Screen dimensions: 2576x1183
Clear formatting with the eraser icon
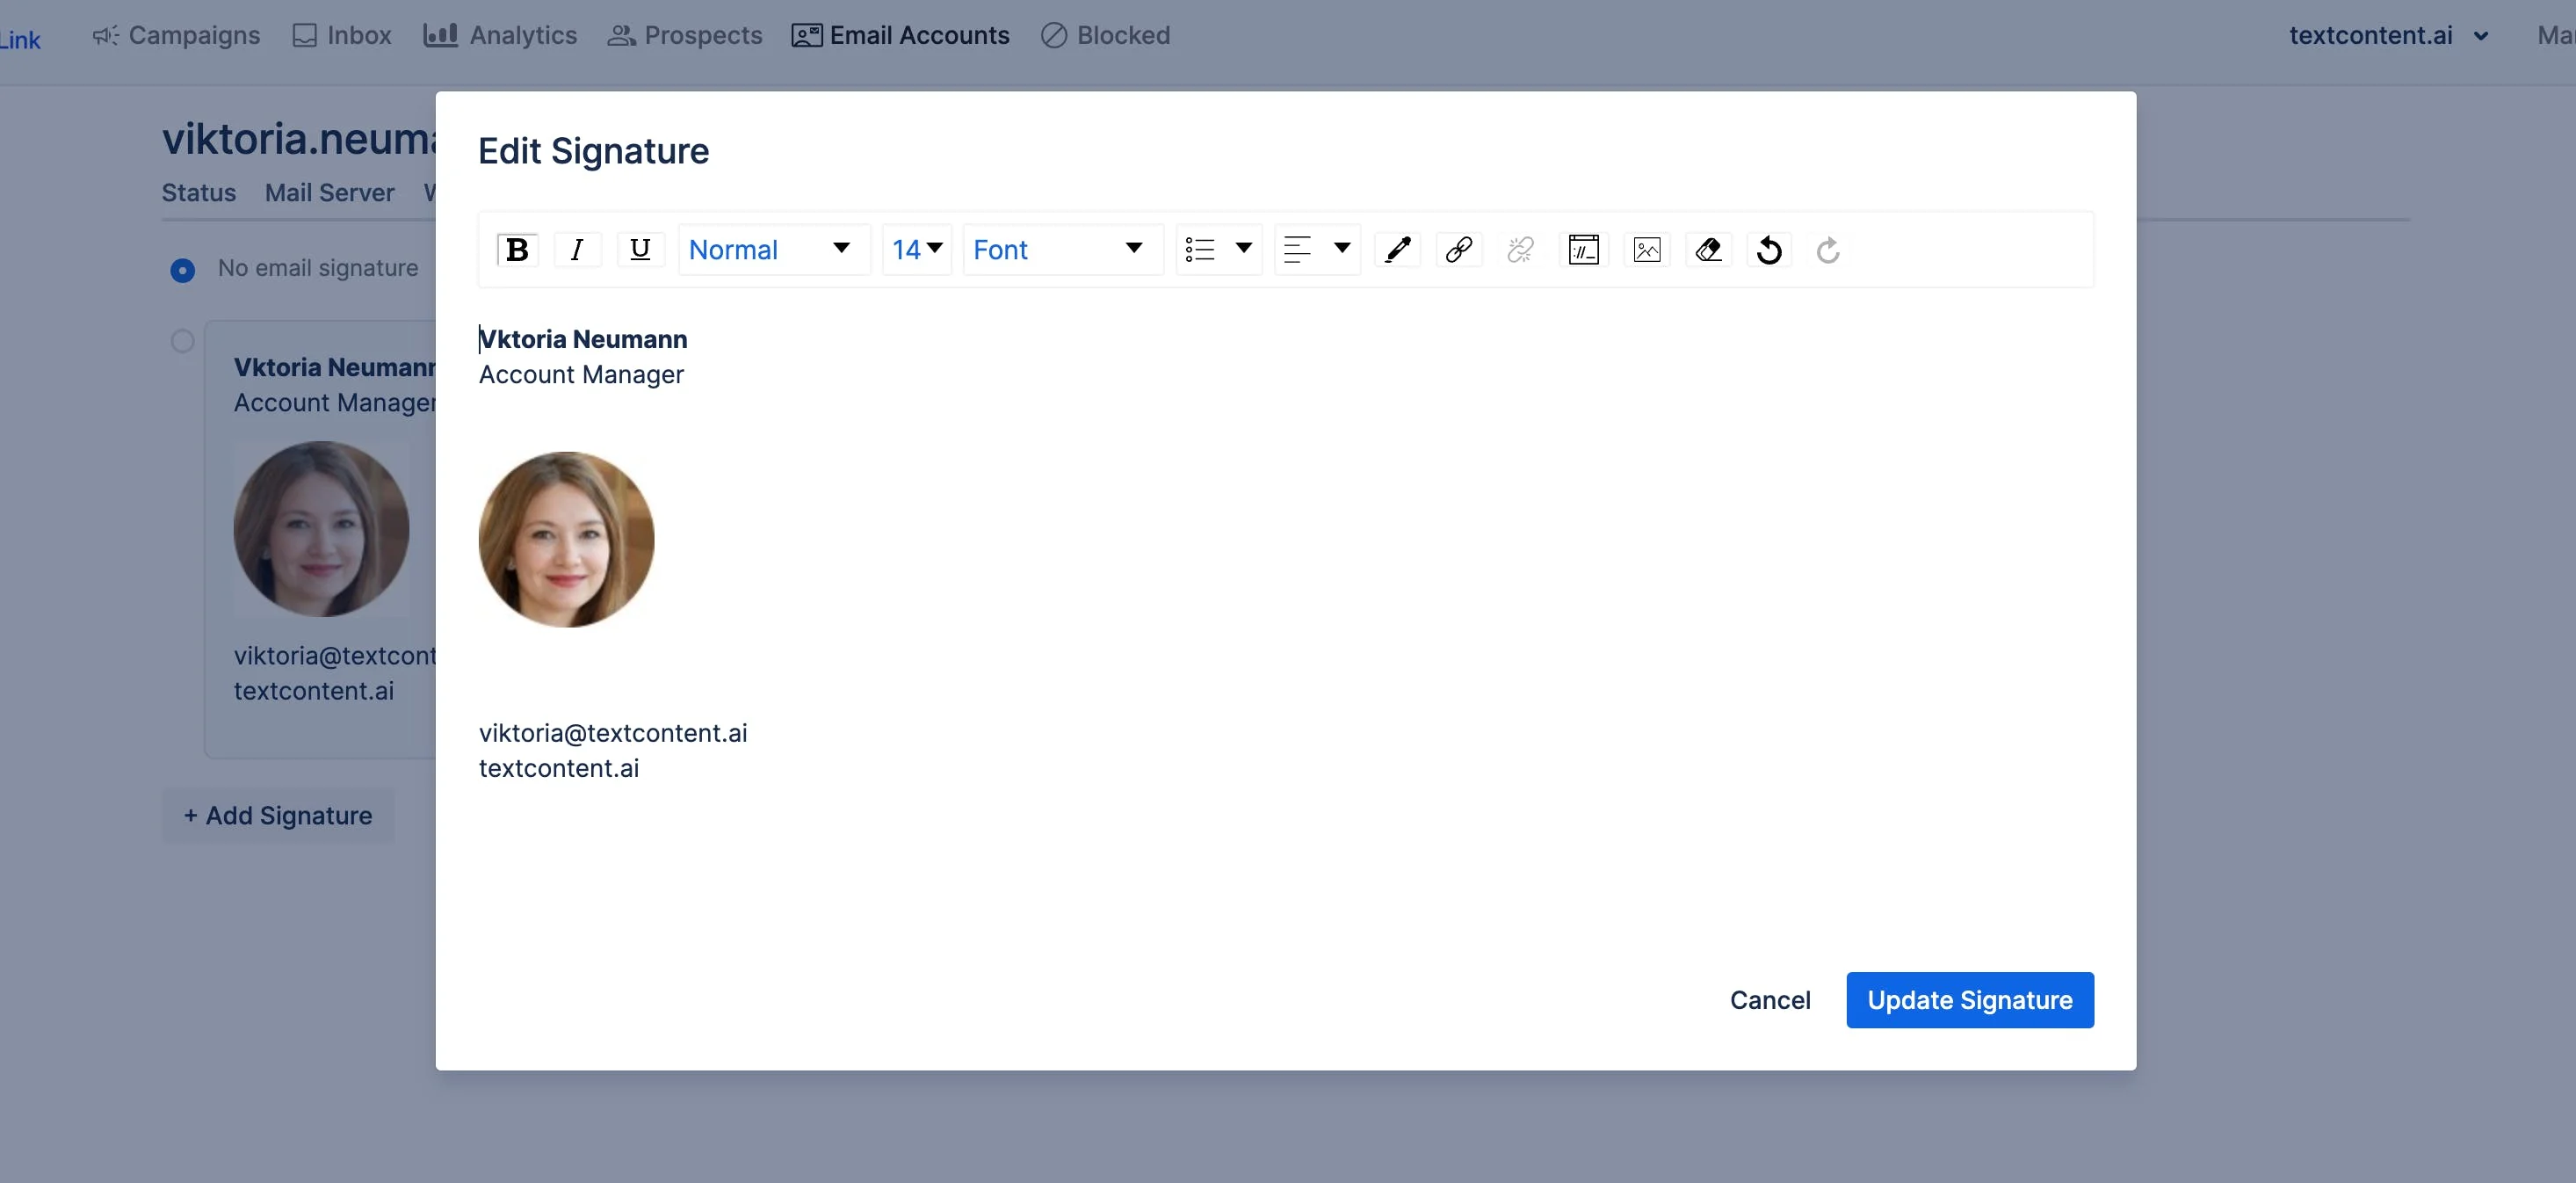pyautogui.click(x=1708, y=249)
